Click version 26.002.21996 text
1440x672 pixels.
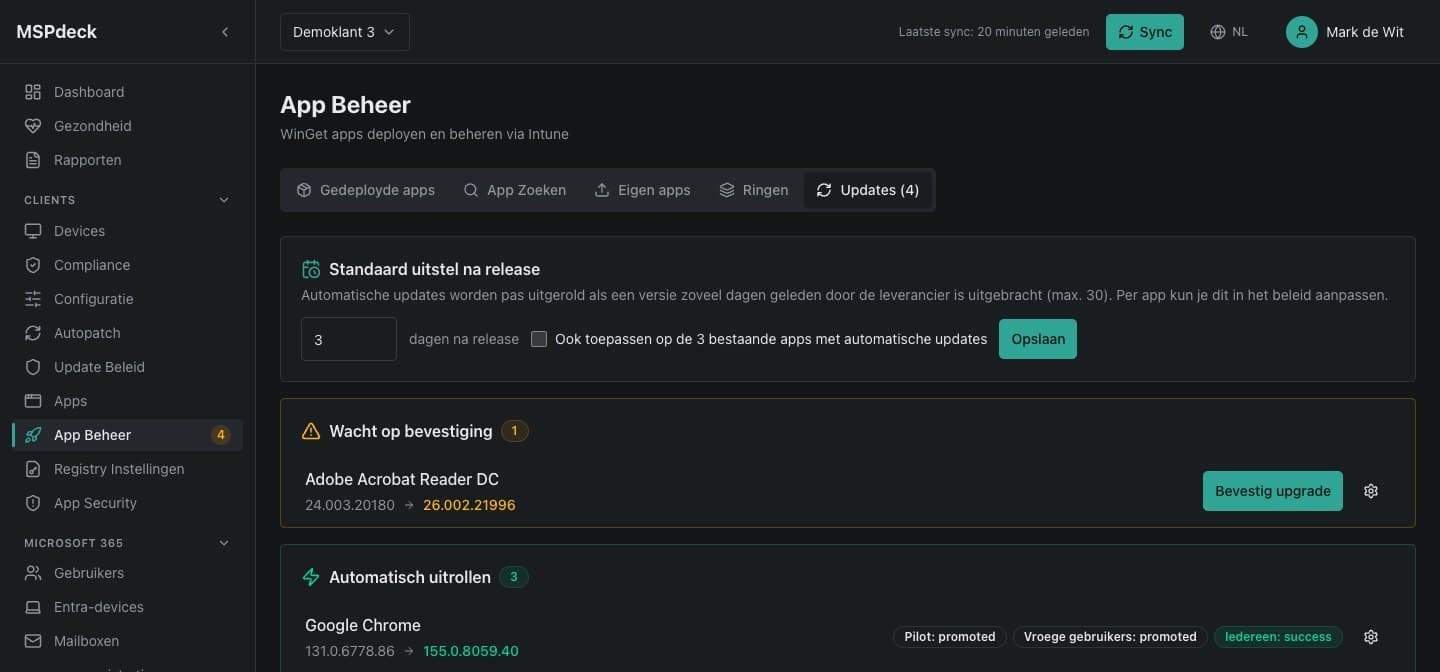[x=469, y=505]
